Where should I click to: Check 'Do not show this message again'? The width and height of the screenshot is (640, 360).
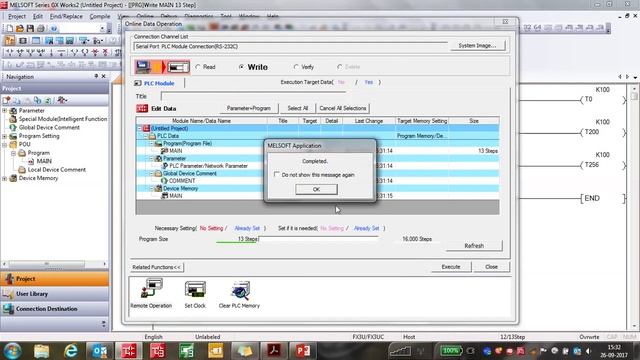[277, 175]
